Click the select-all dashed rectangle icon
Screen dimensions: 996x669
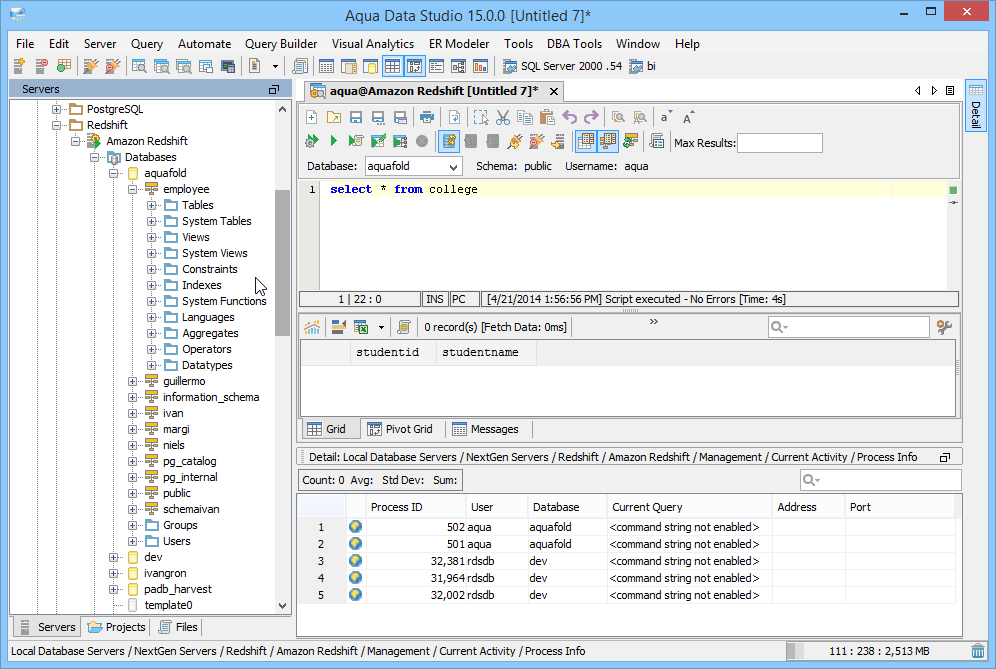pyautogui.click(x=481, y=118)
